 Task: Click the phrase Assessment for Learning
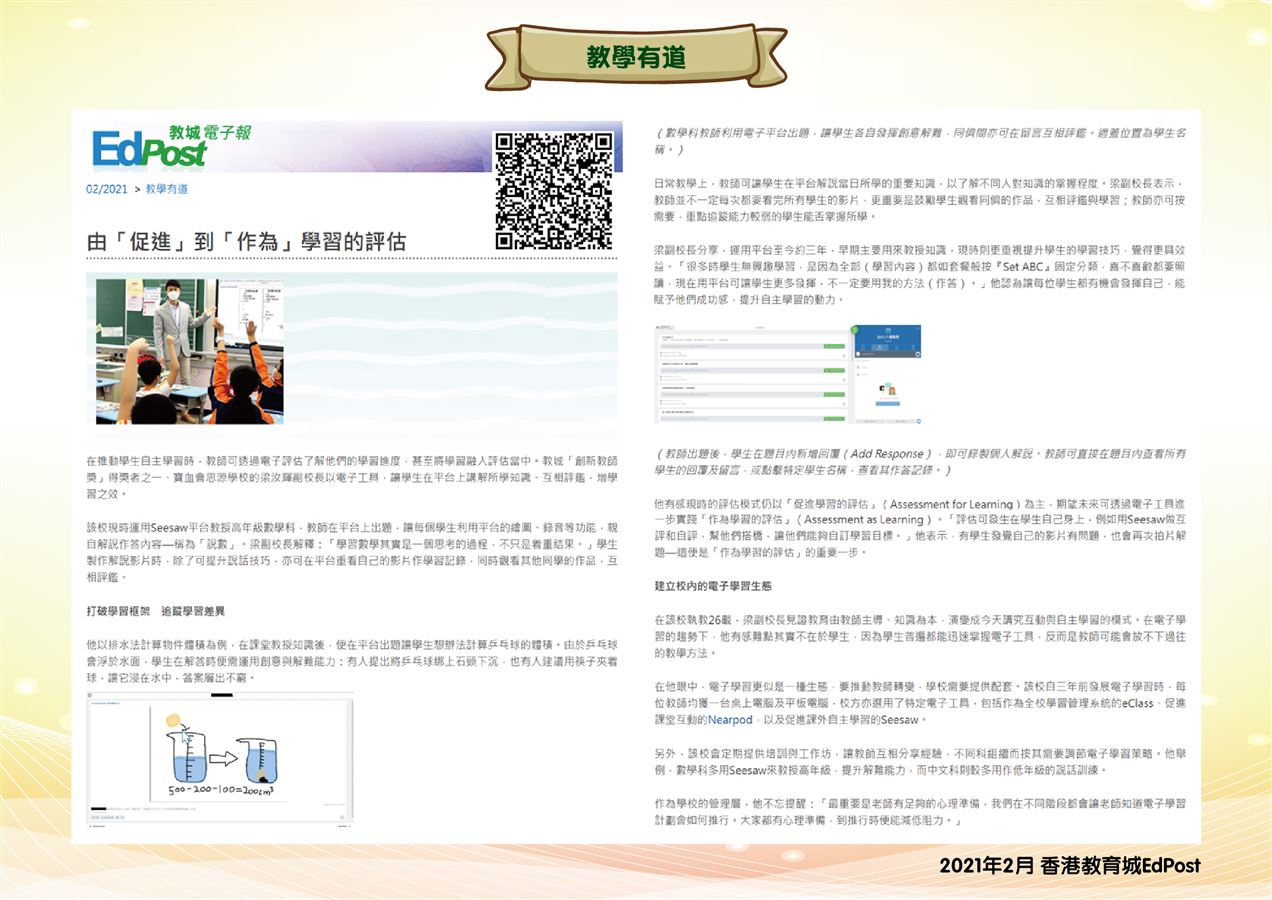click(x=950, y=504)
